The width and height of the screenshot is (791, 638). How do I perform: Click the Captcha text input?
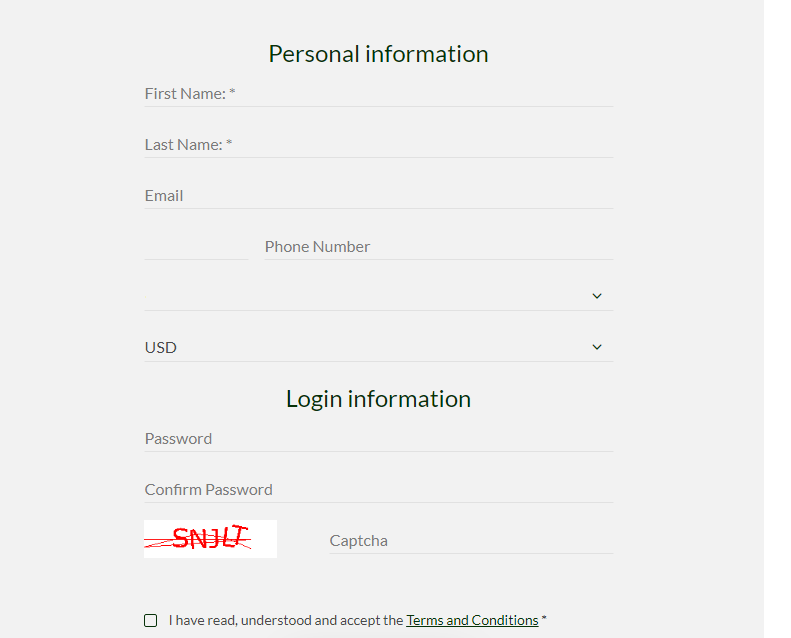click(x=471, y=541)
